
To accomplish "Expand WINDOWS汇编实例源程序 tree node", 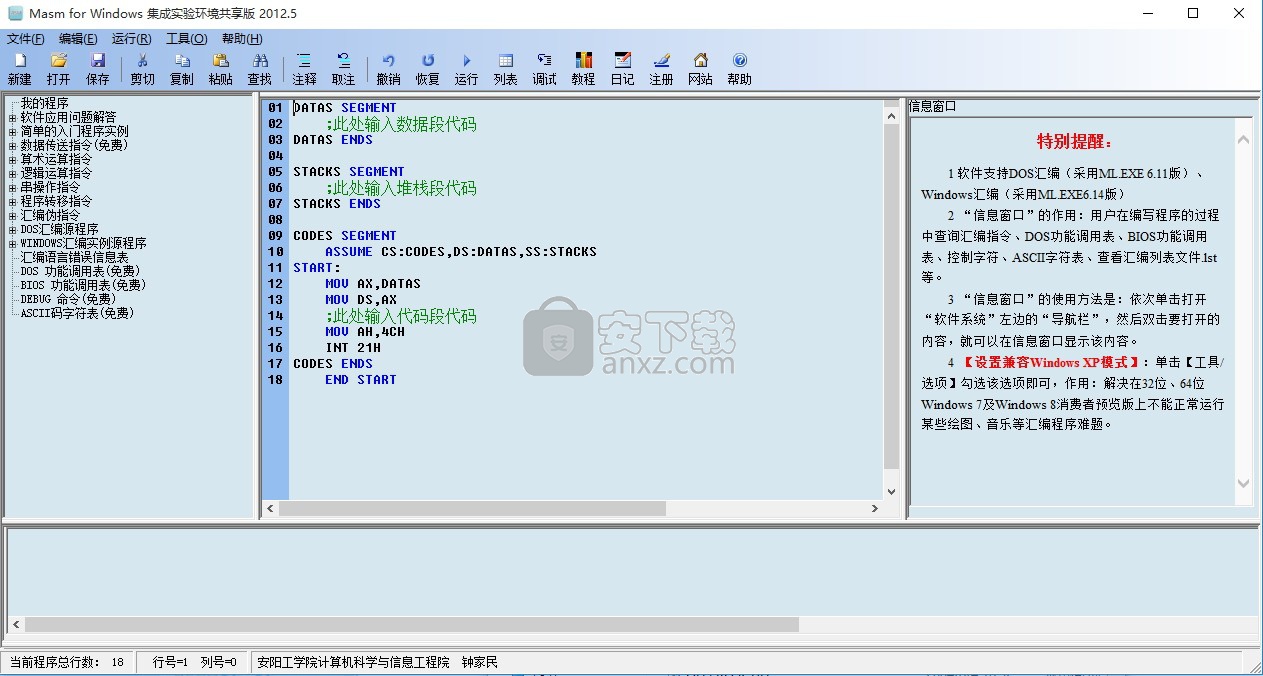I will coord(13,243).
